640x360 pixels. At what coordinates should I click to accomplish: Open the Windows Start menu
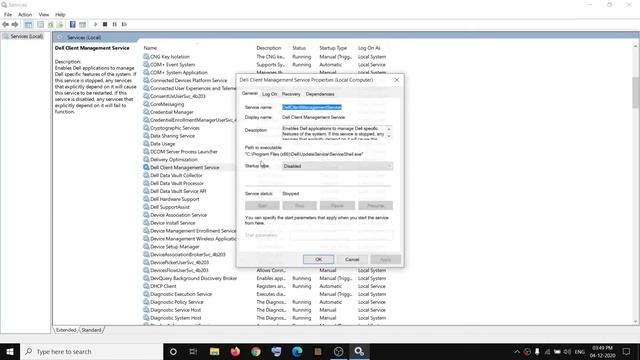point(10,351)
